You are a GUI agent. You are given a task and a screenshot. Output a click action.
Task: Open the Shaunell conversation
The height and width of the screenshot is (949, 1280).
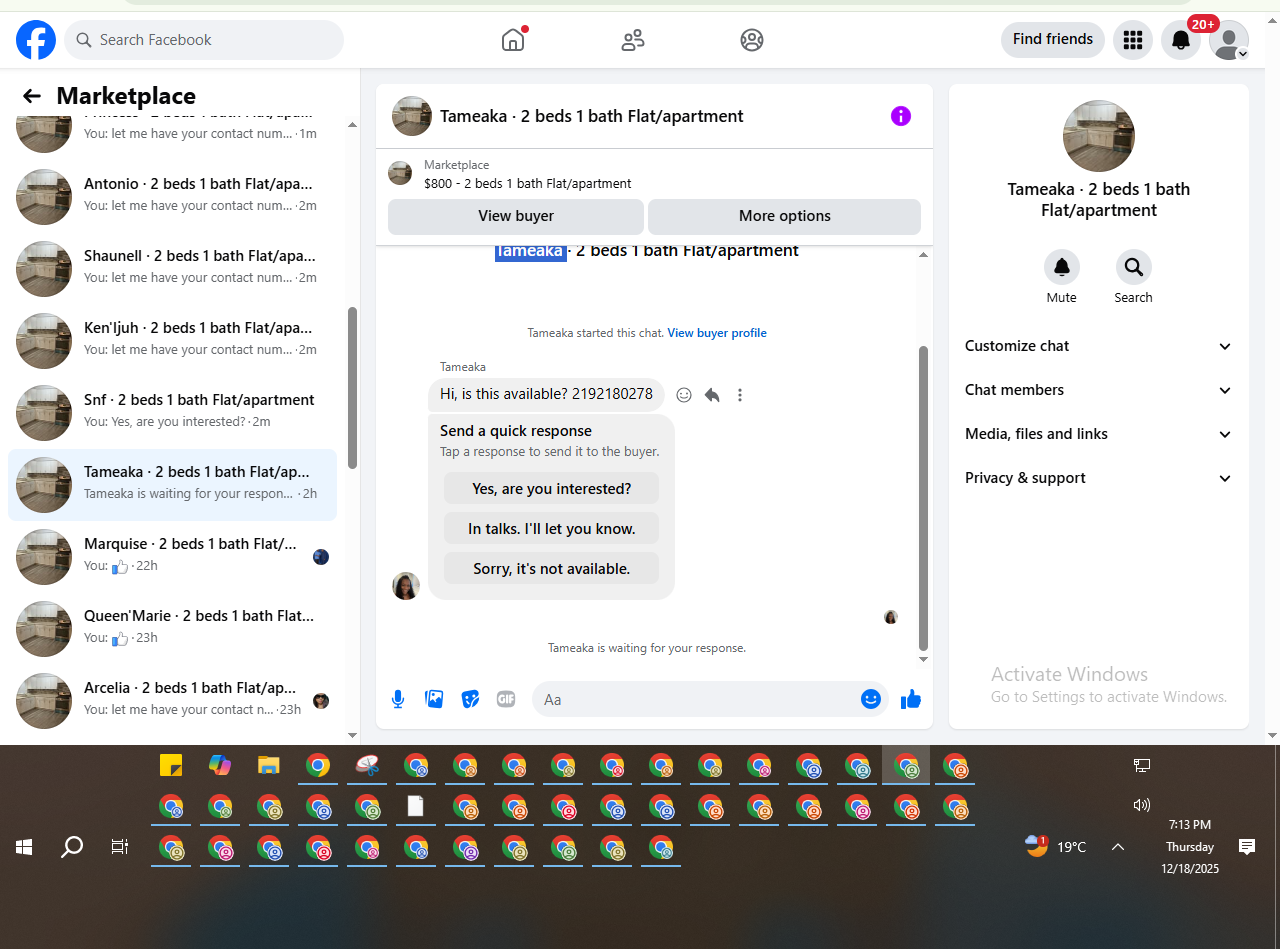[x=172, y=268]
